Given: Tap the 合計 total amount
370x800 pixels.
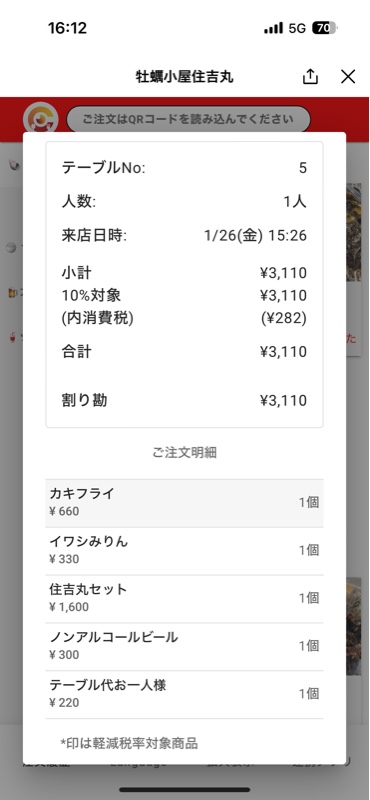Looking at the screenshot, I should 284,352.
